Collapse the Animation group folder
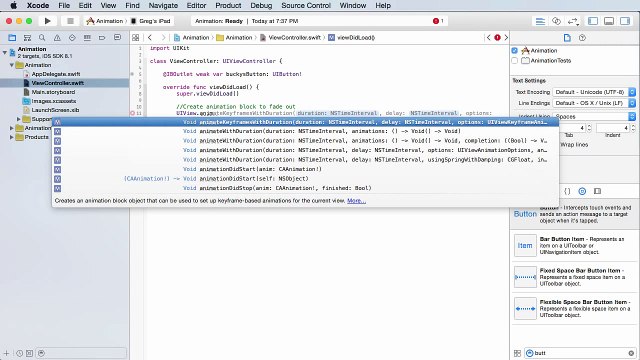640x360 pixels. (x=12, y=65)
